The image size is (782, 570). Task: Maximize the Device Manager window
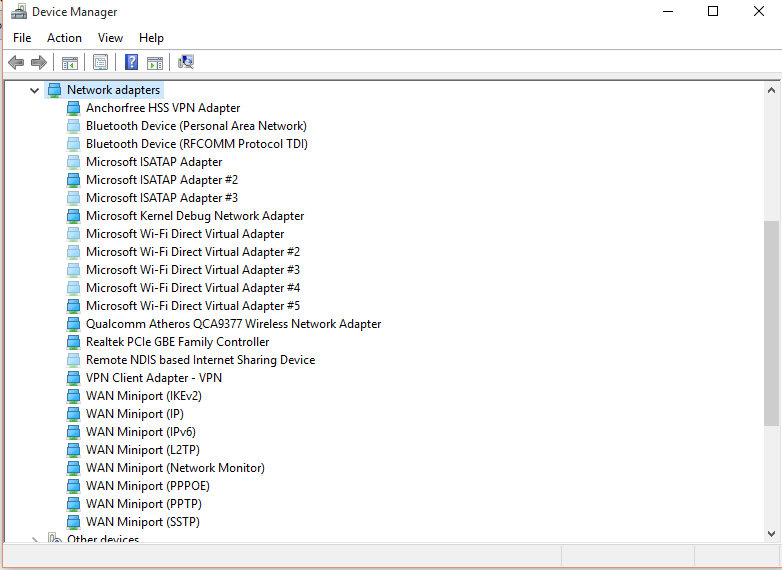[x=713, y=11]
